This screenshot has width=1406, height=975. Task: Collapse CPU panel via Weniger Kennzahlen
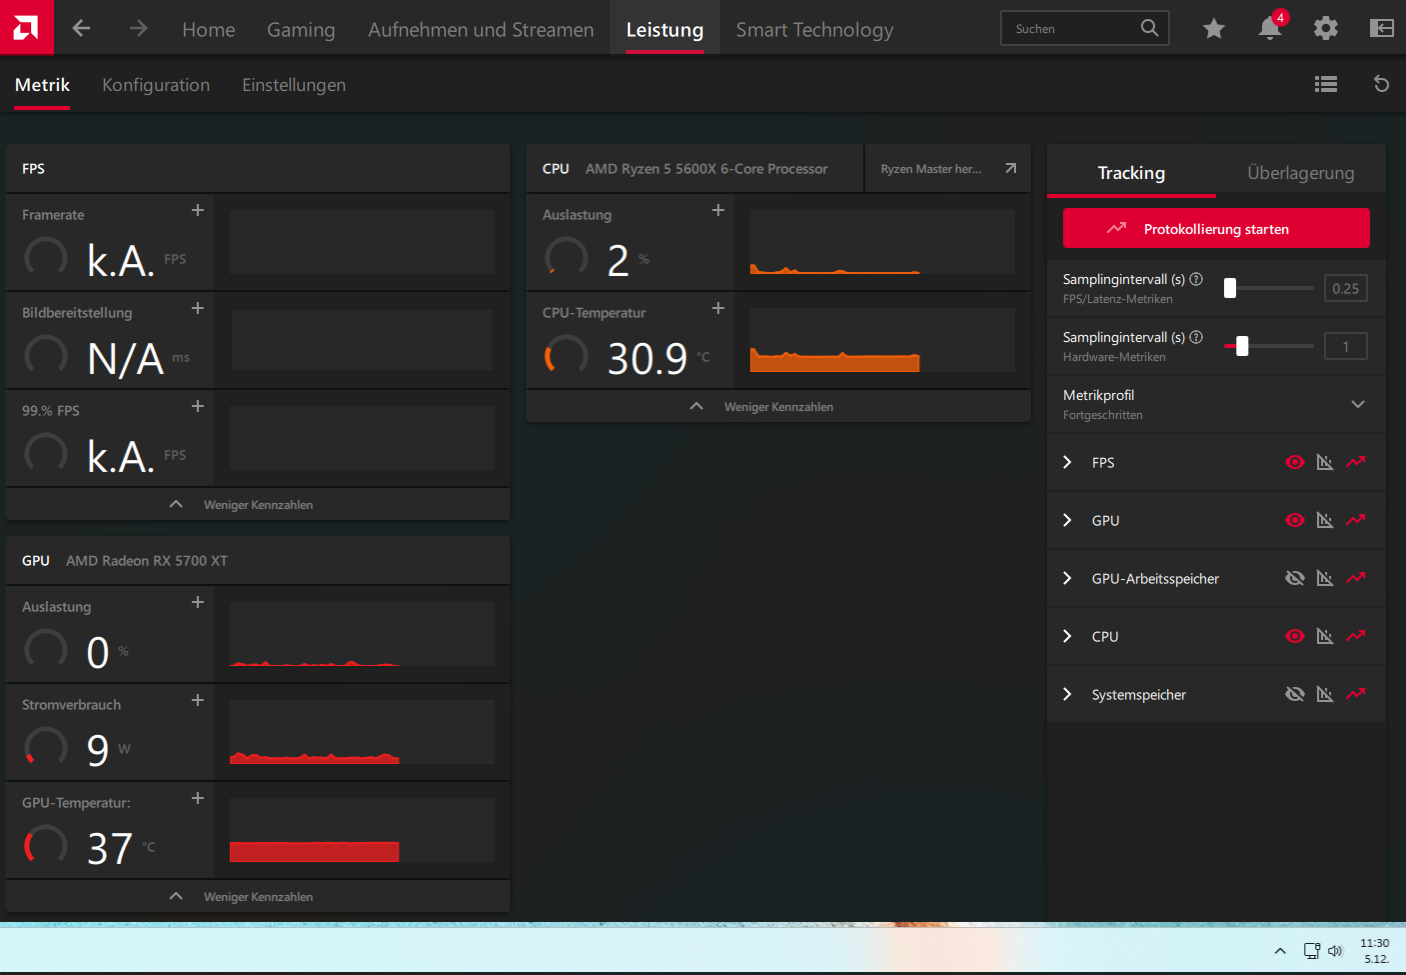(778, 406)
